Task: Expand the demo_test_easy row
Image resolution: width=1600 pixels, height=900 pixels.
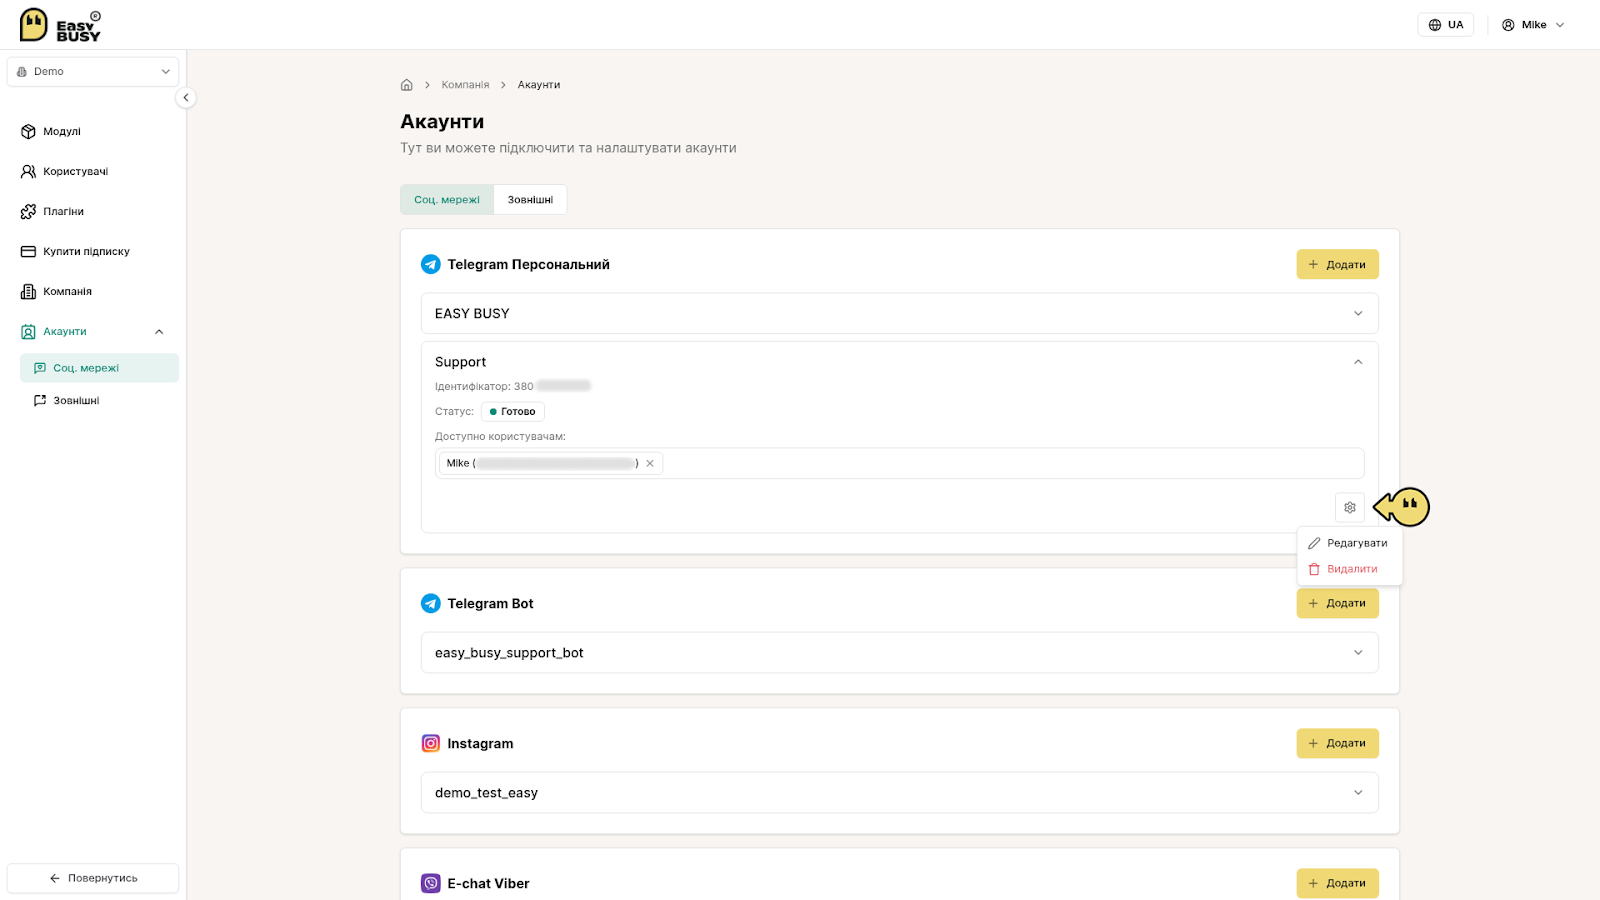Action: 900,792
